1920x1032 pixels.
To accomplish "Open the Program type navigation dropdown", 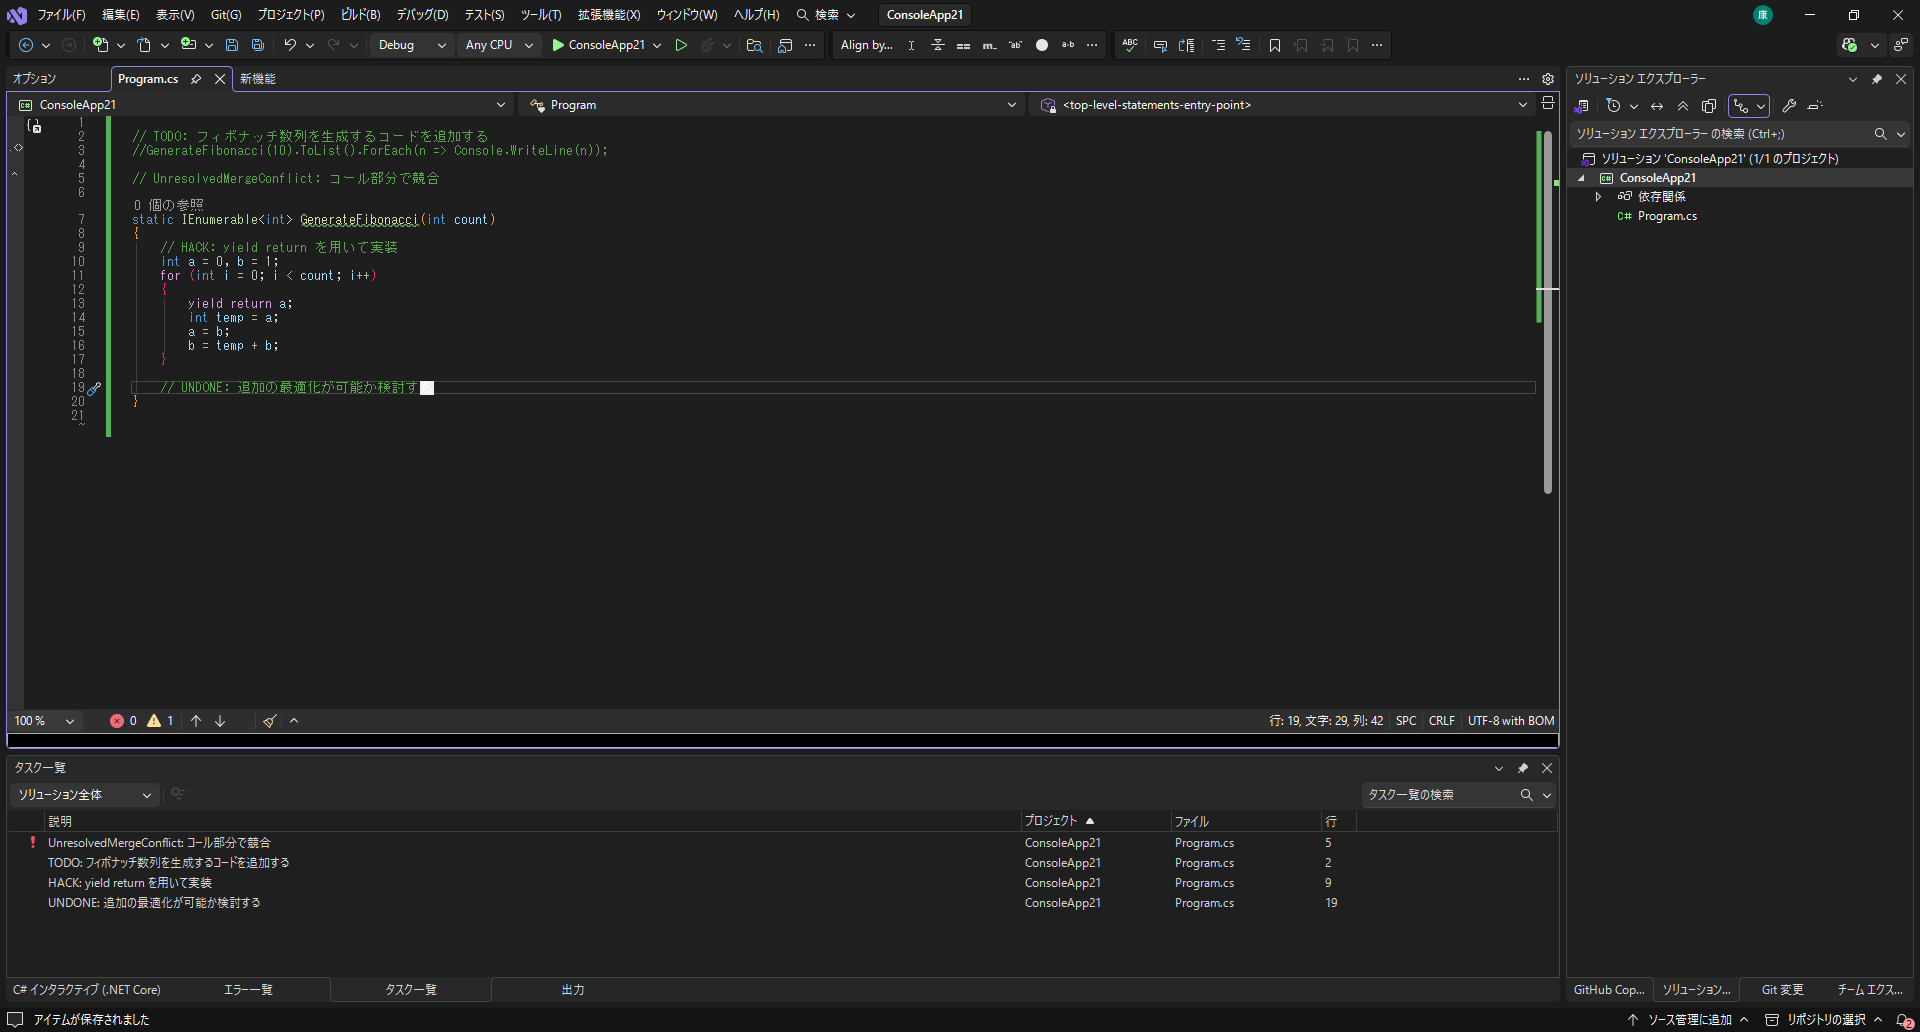I will [772, 105].
